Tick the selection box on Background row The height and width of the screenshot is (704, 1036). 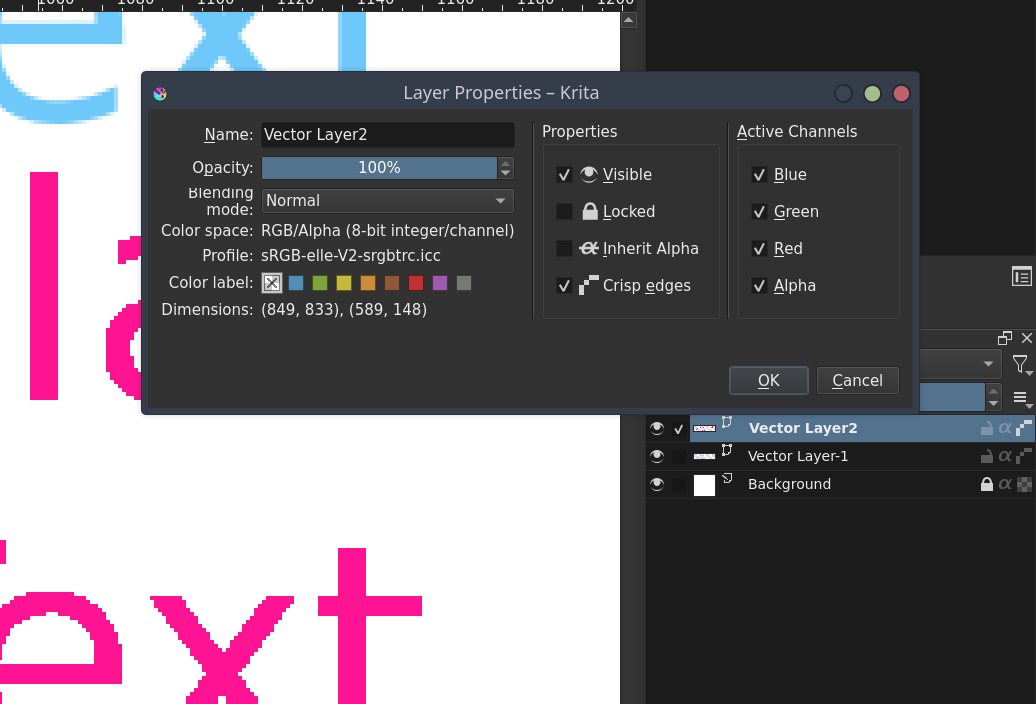(x=679, y=485)
